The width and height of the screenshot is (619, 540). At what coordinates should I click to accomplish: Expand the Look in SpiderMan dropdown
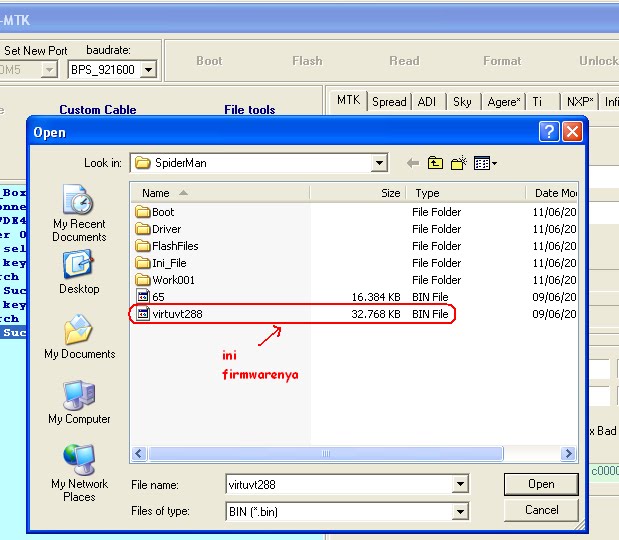(x=379, y=163)
